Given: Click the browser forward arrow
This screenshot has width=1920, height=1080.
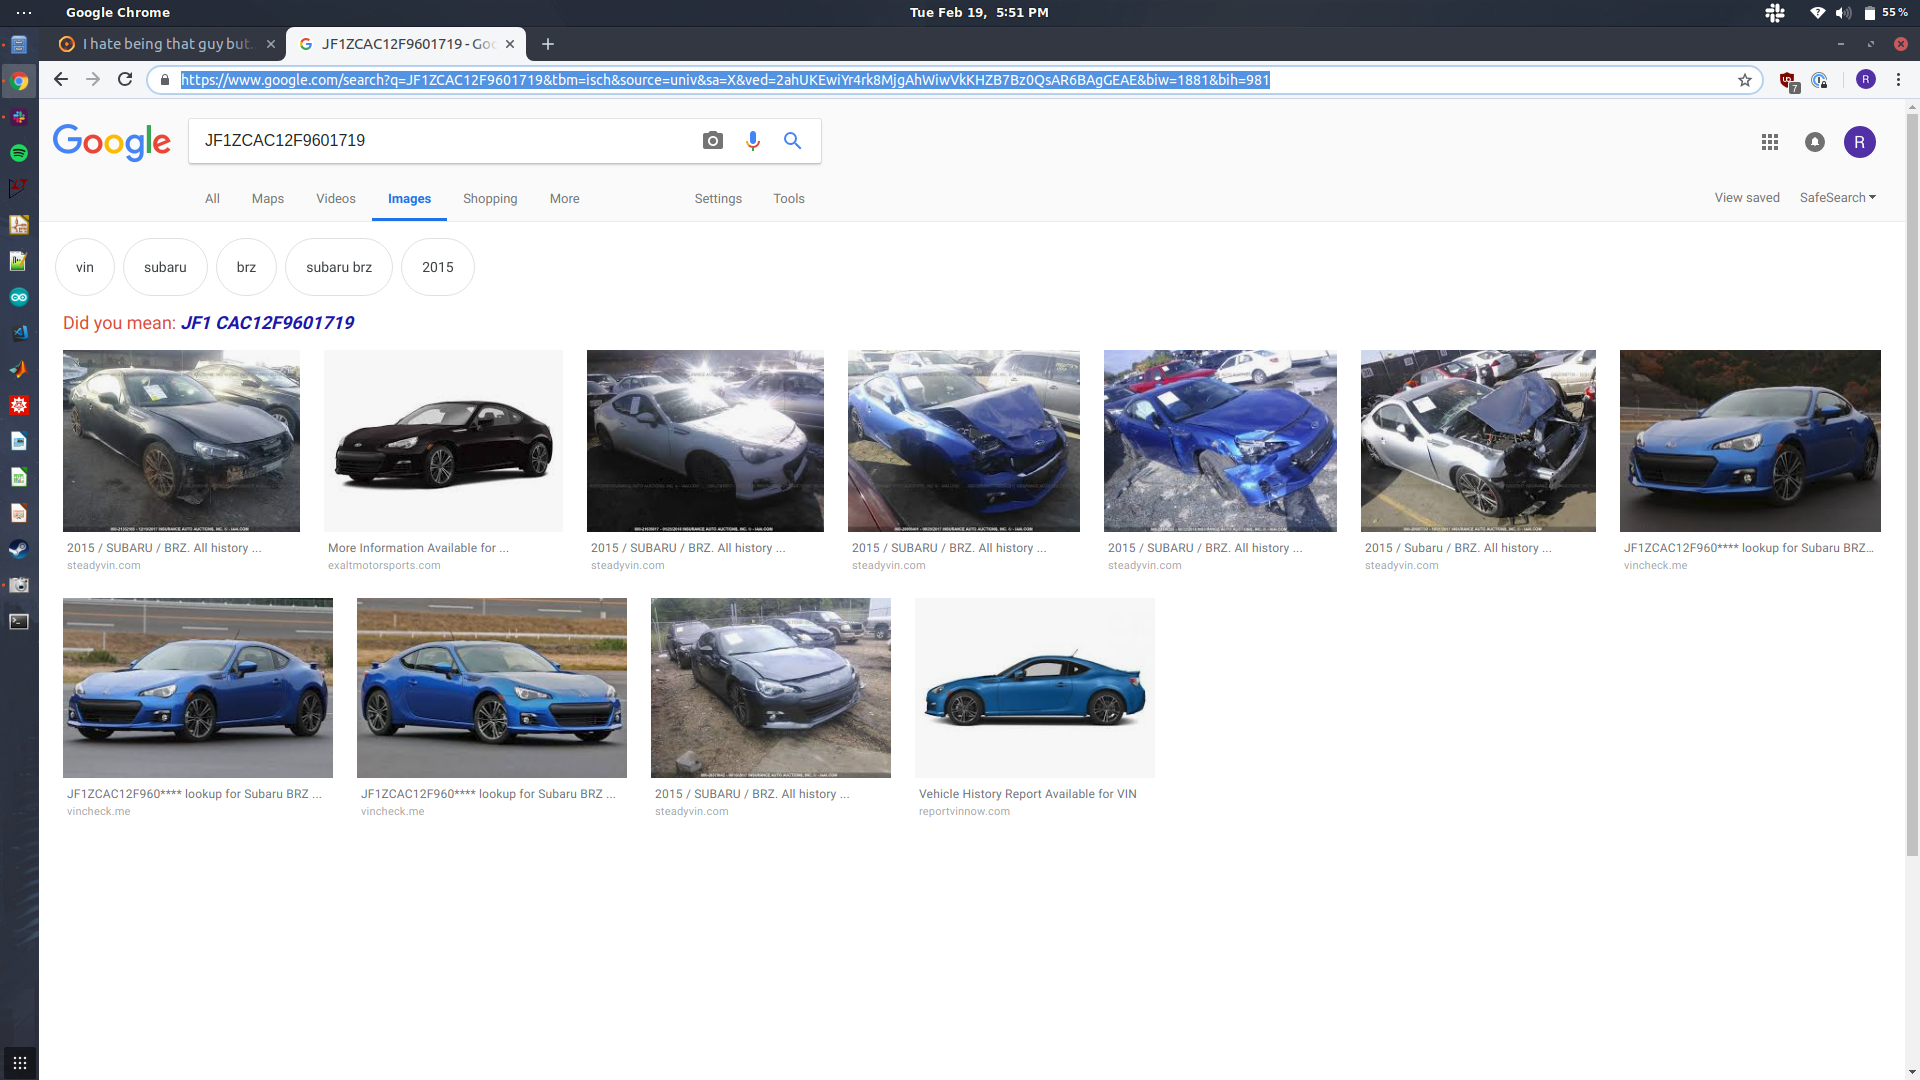Looking at the screenshot, I should click(93, 79).
